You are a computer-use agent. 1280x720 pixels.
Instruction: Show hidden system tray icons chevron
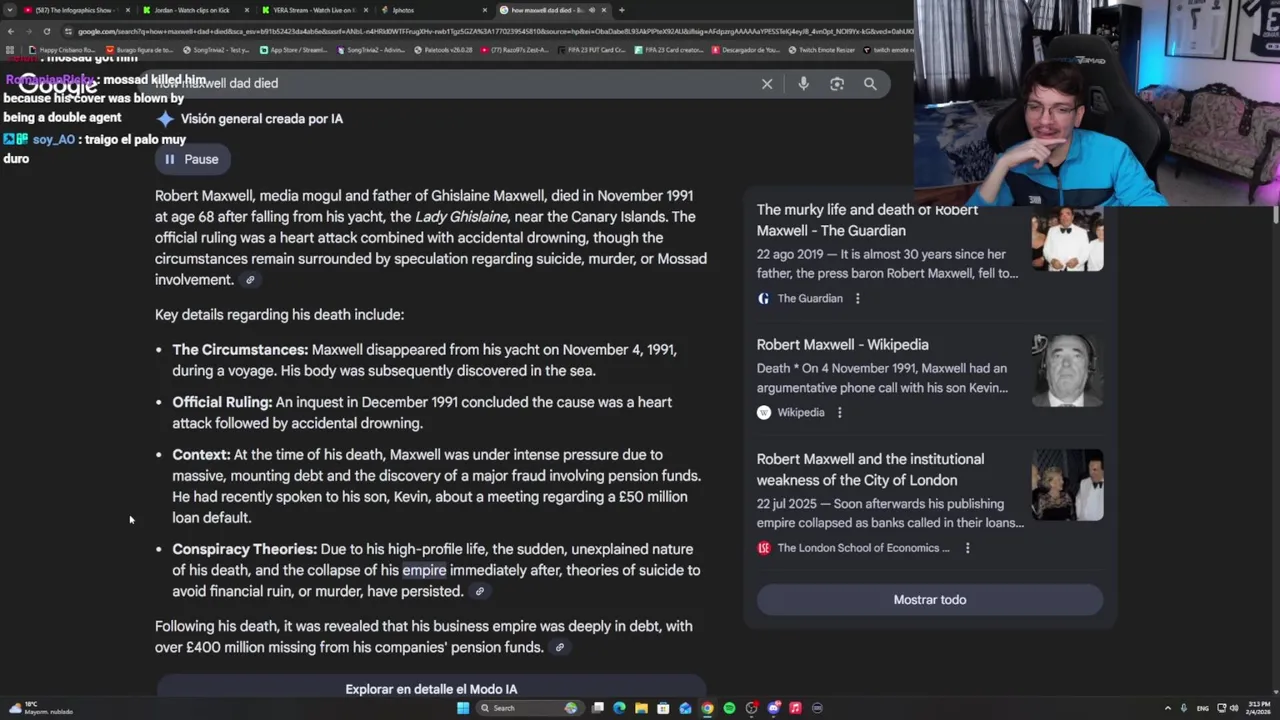coord(1167,708)
